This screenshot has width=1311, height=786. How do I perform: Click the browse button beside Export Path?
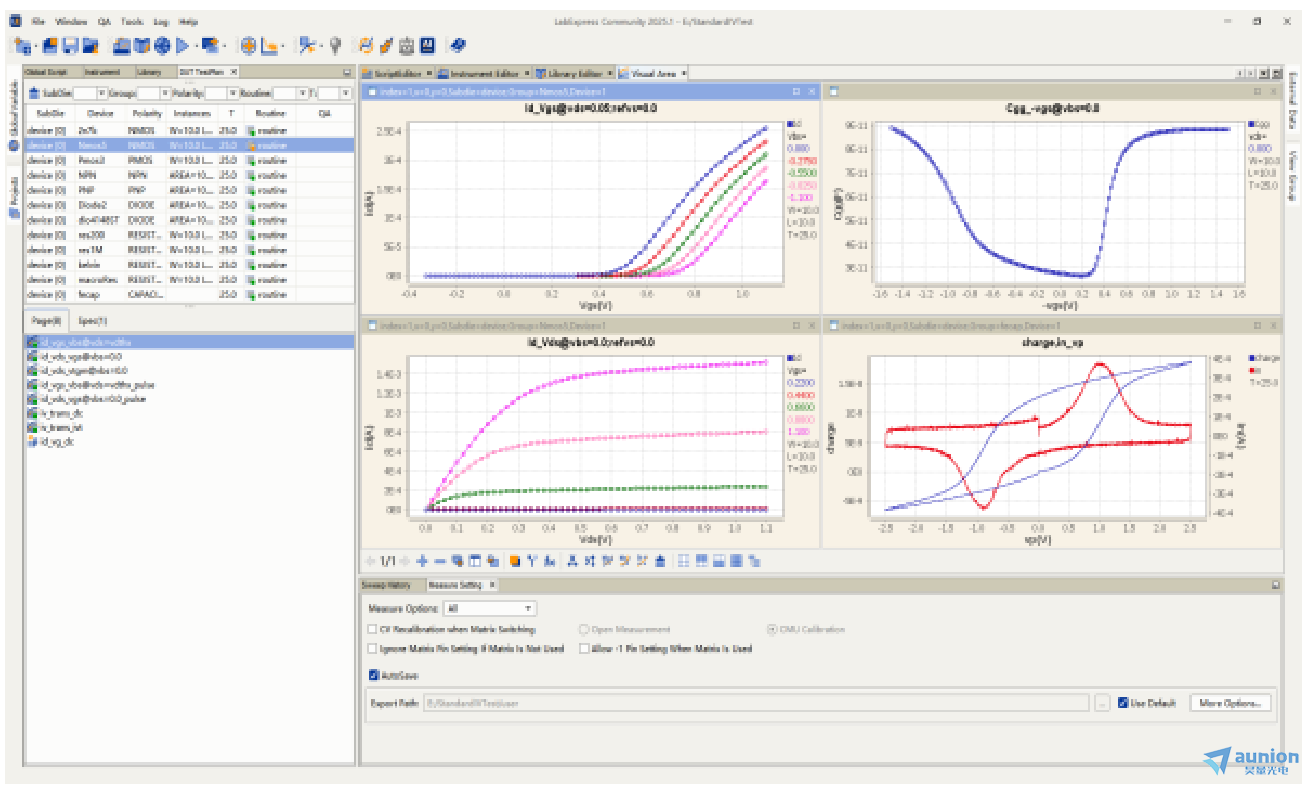click(1101, 703)
